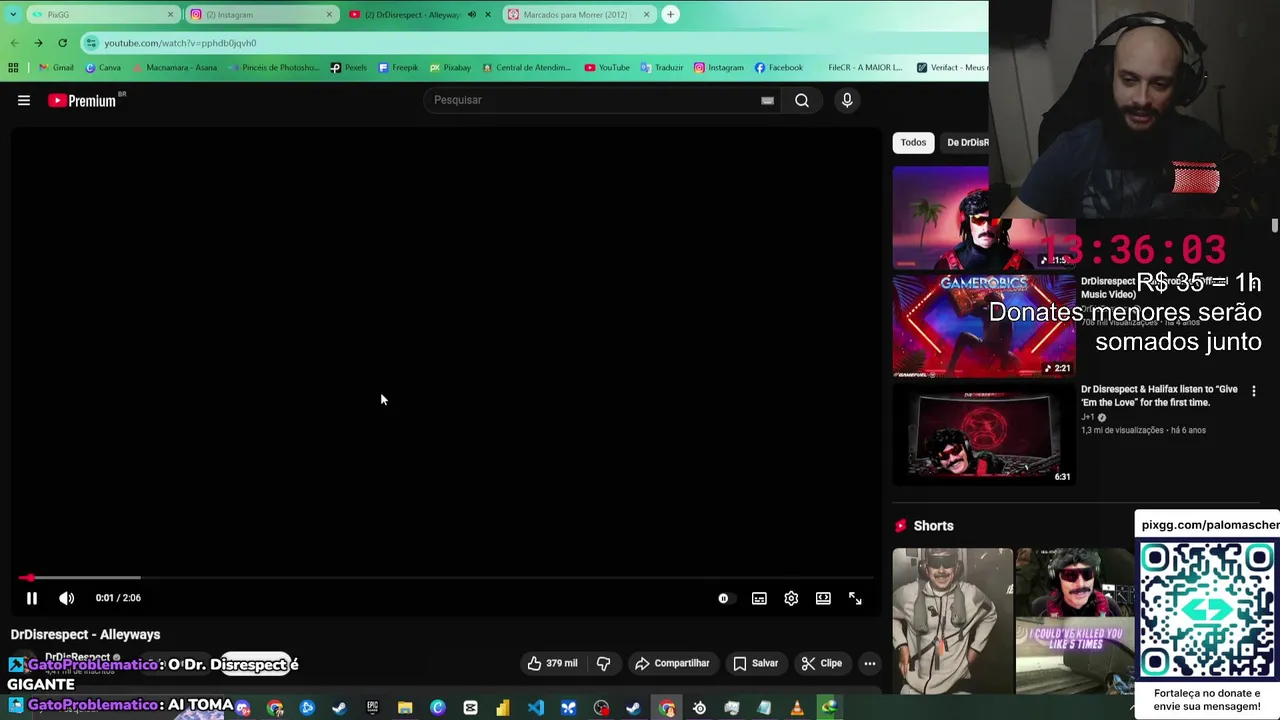Open CapCut from the taskbar
The width and height of the screenshot is (1280, 720).
[470, 708]
